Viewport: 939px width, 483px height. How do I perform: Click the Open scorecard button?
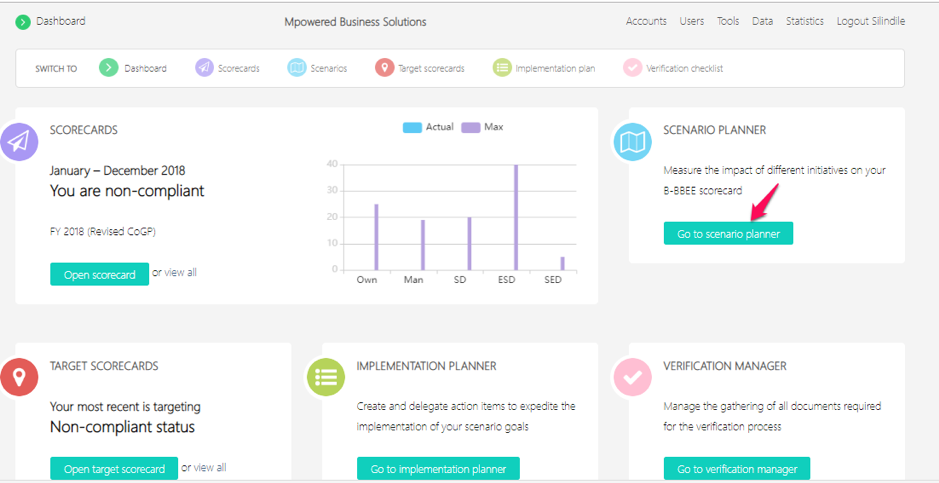[x=99, y=274]
